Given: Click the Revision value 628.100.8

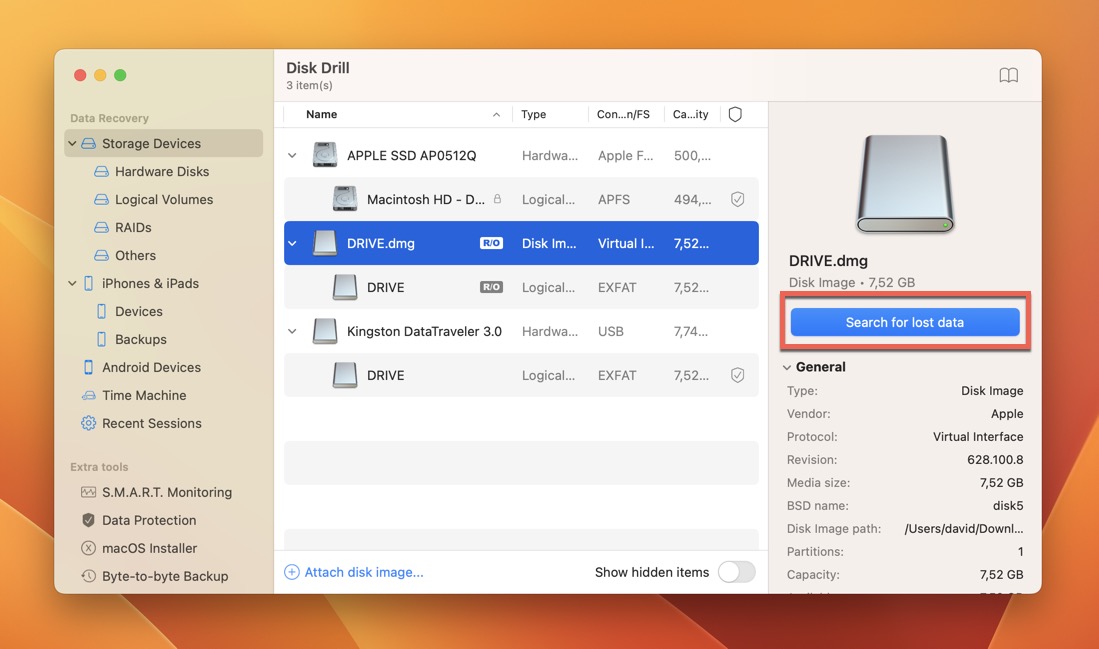Looking at the screenshot, I should click(995, 460).
